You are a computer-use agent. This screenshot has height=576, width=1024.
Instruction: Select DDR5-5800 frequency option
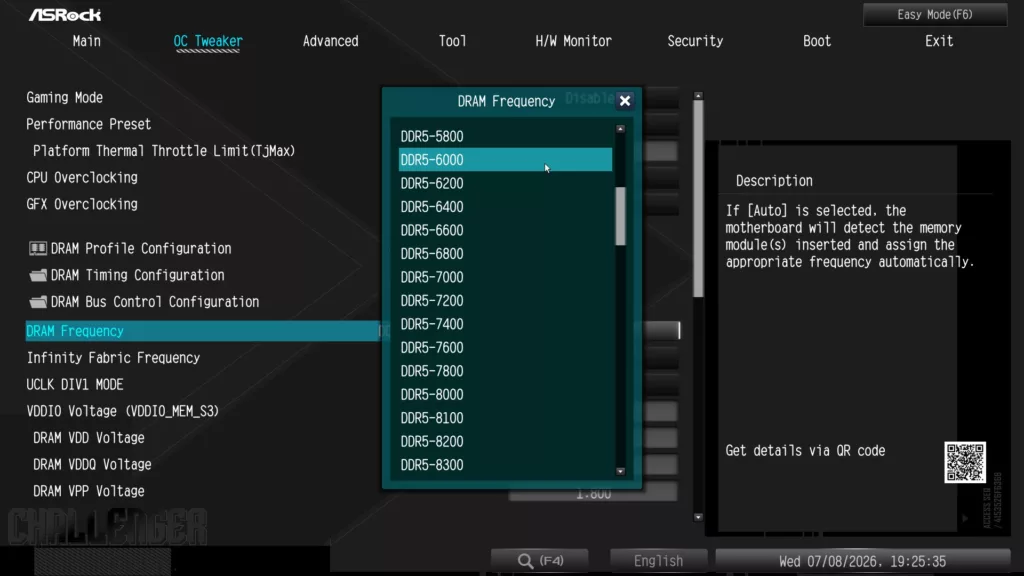click(505, 136)
